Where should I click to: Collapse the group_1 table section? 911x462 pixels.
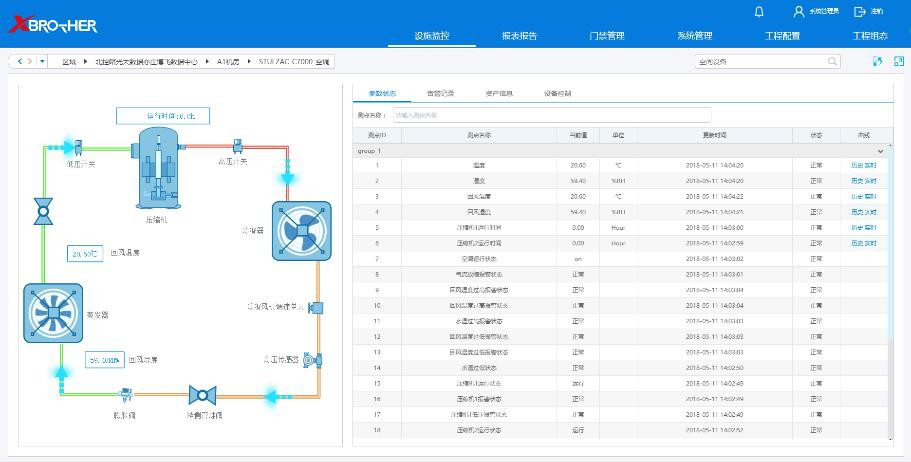880,151
